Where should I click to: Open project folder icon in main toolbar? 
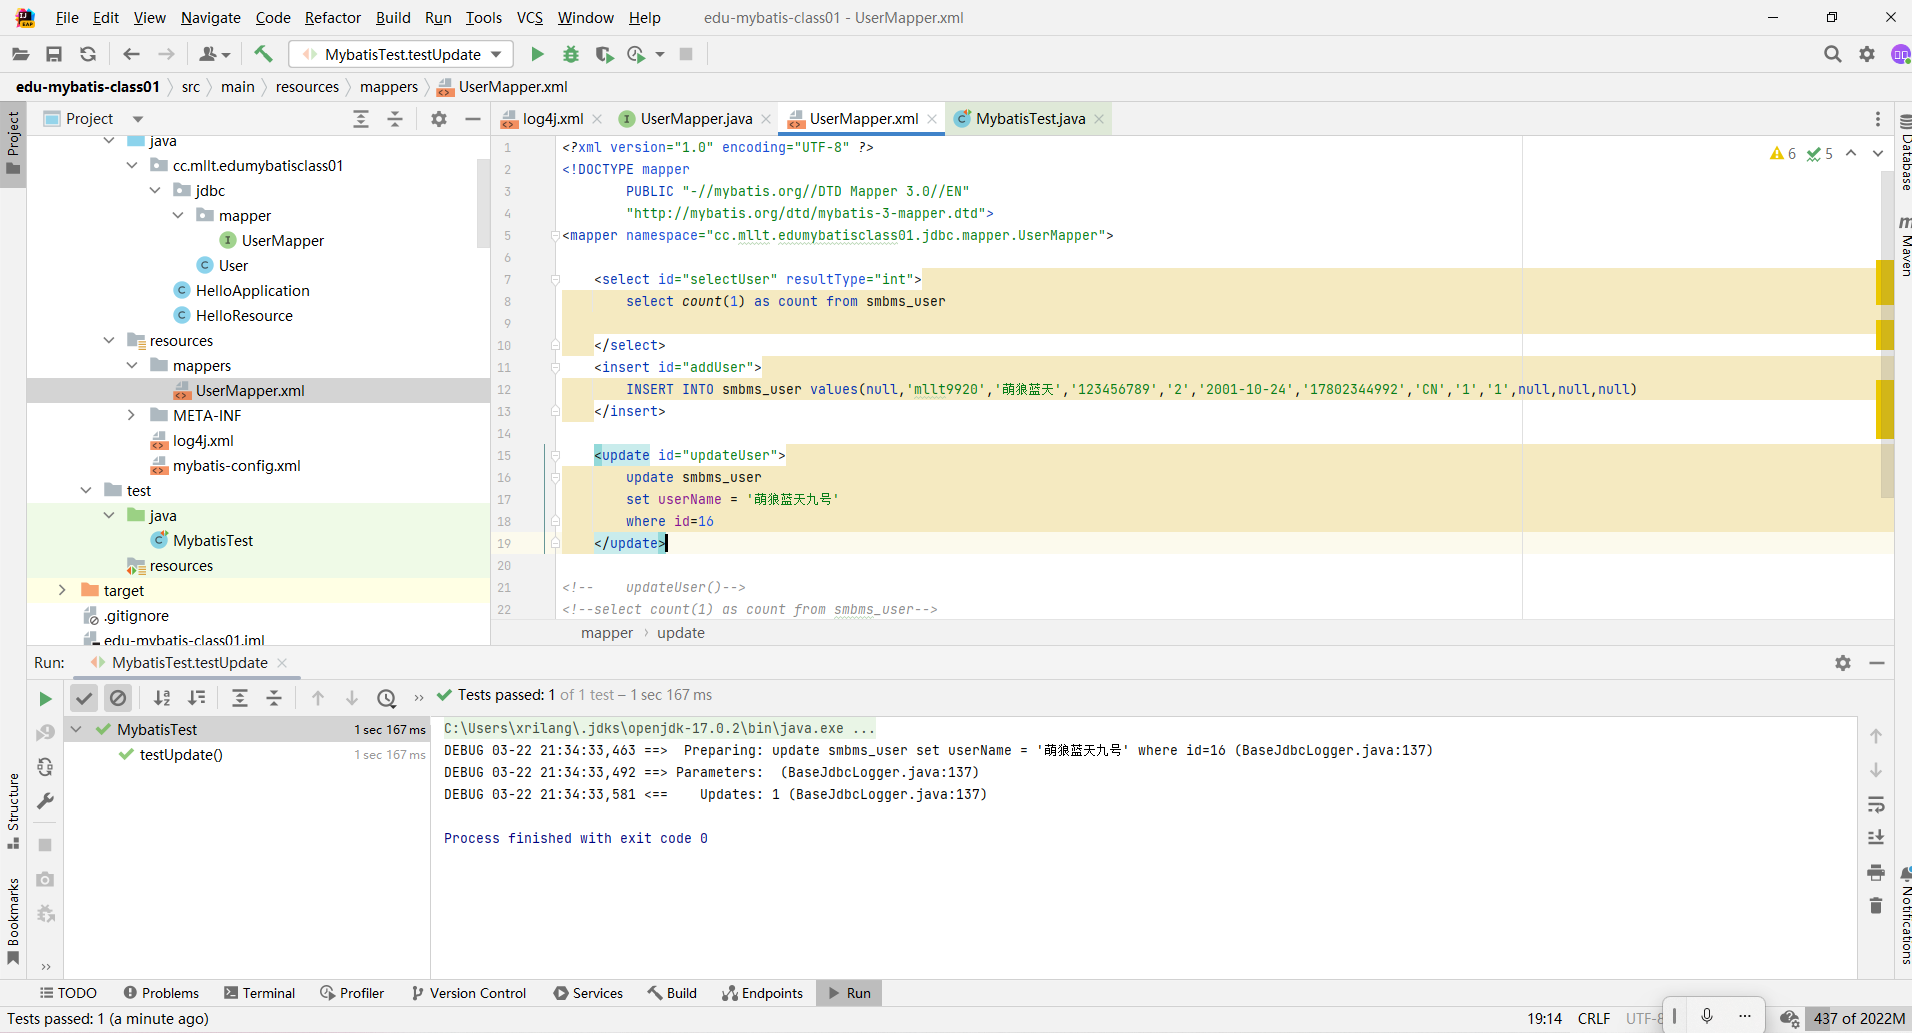(x=20, y=54)
